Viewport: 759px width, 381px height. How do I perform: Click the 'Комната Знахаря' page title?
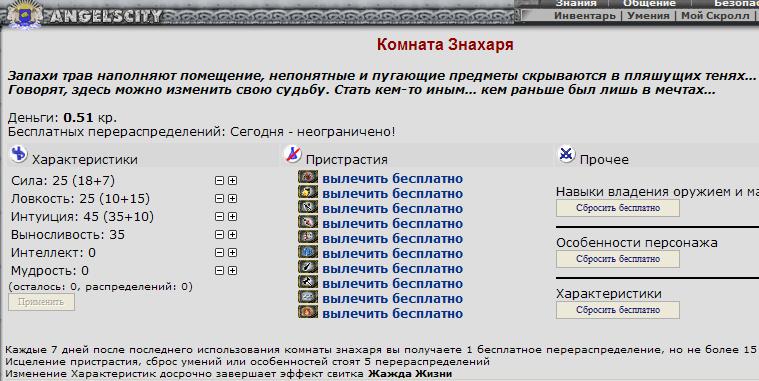point(445,45)
